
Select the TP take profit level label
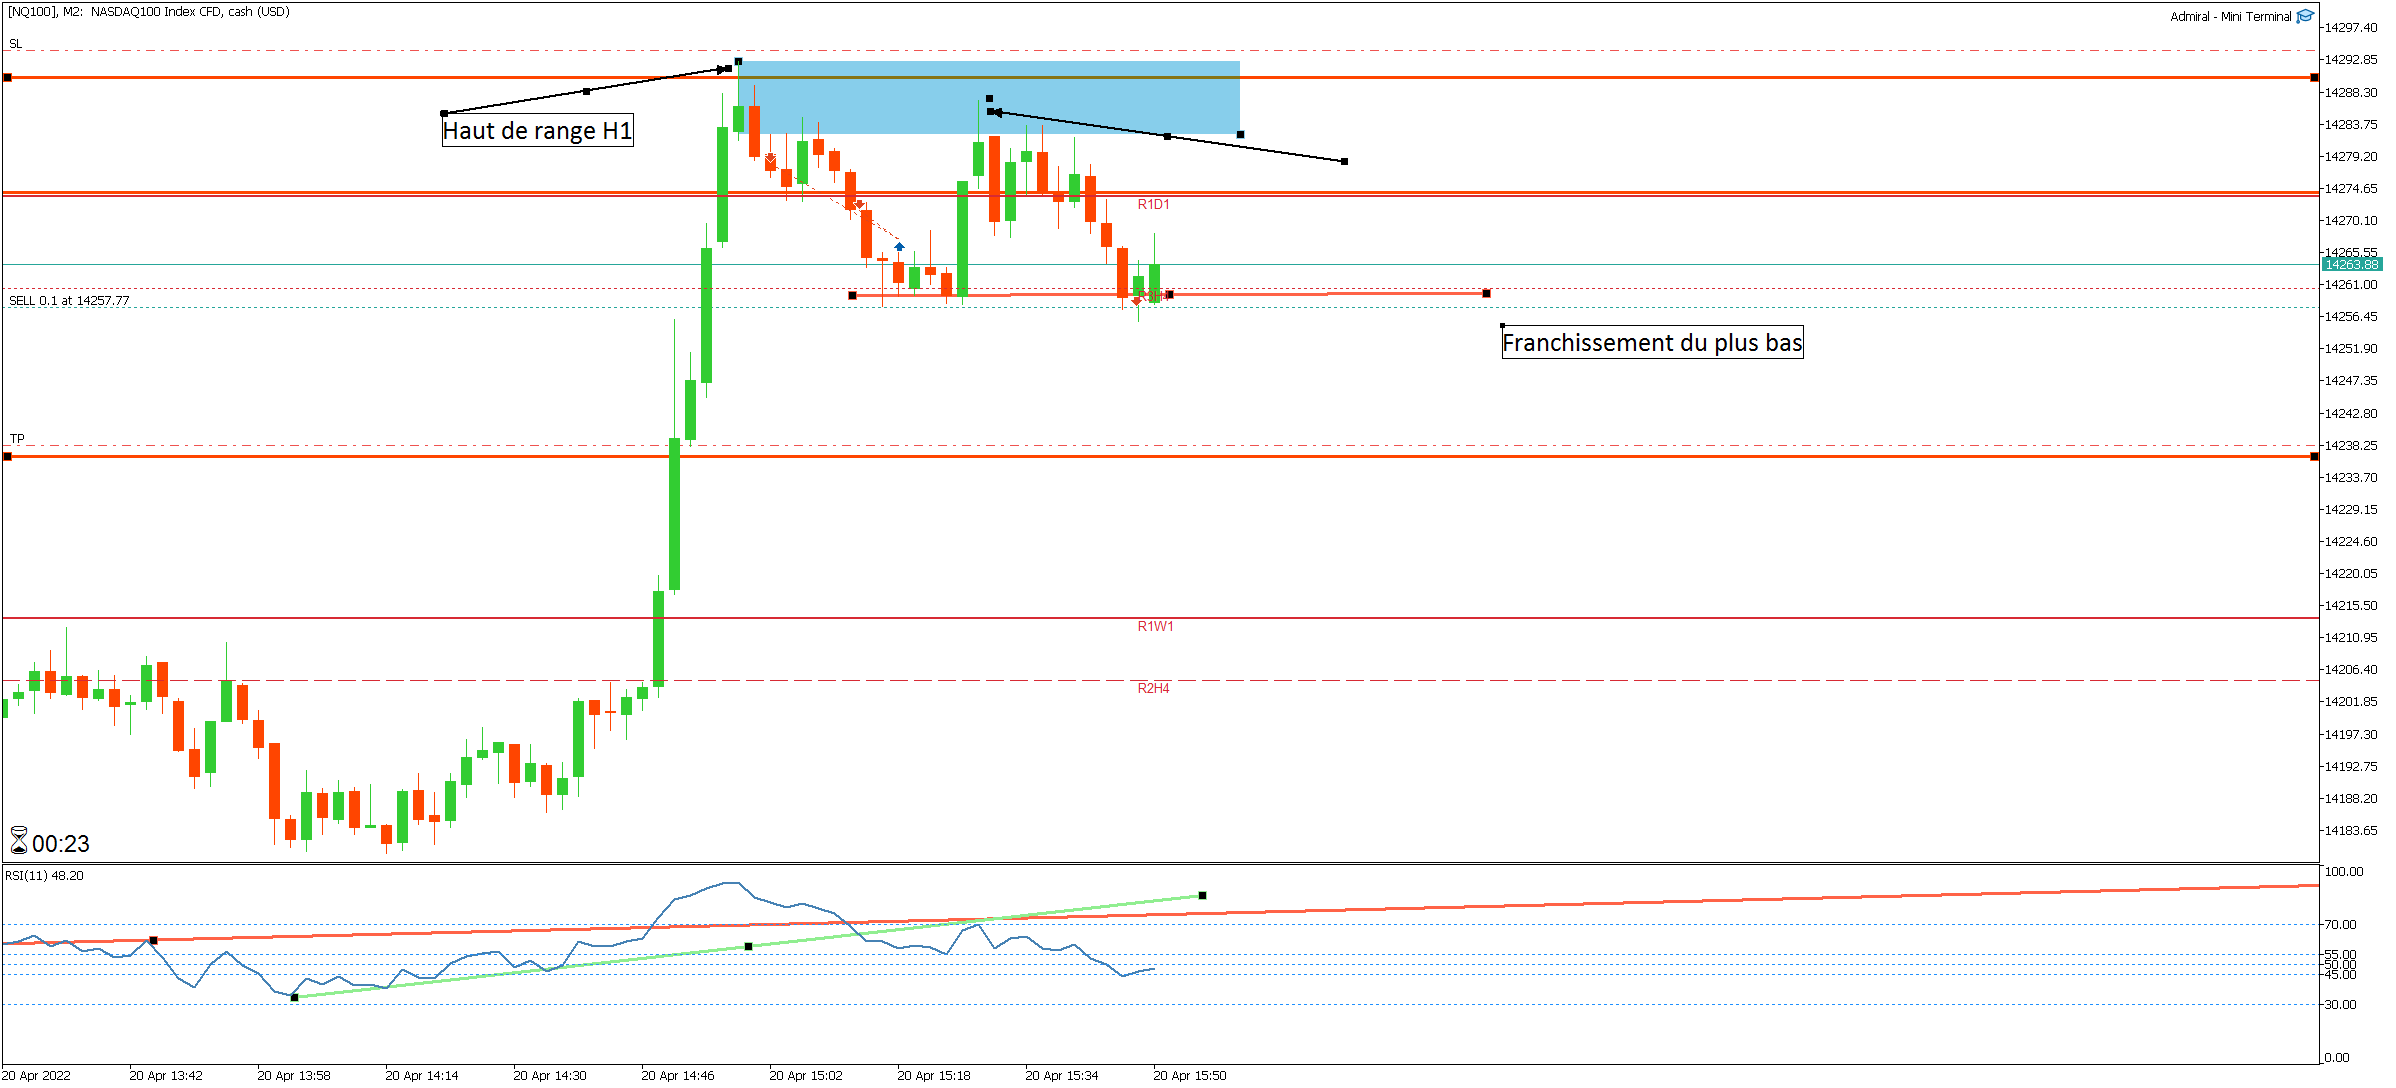point(17,439)
